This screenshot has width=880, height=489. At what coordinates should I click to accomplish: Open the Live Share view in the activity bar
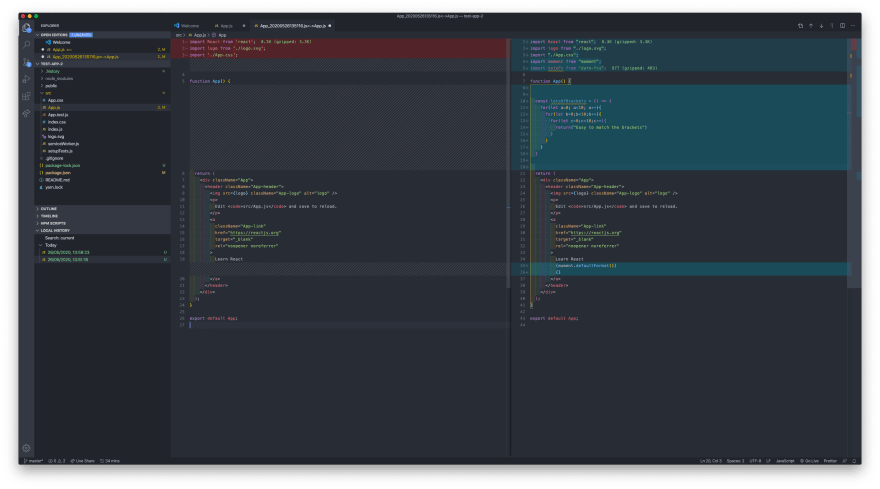26,113
